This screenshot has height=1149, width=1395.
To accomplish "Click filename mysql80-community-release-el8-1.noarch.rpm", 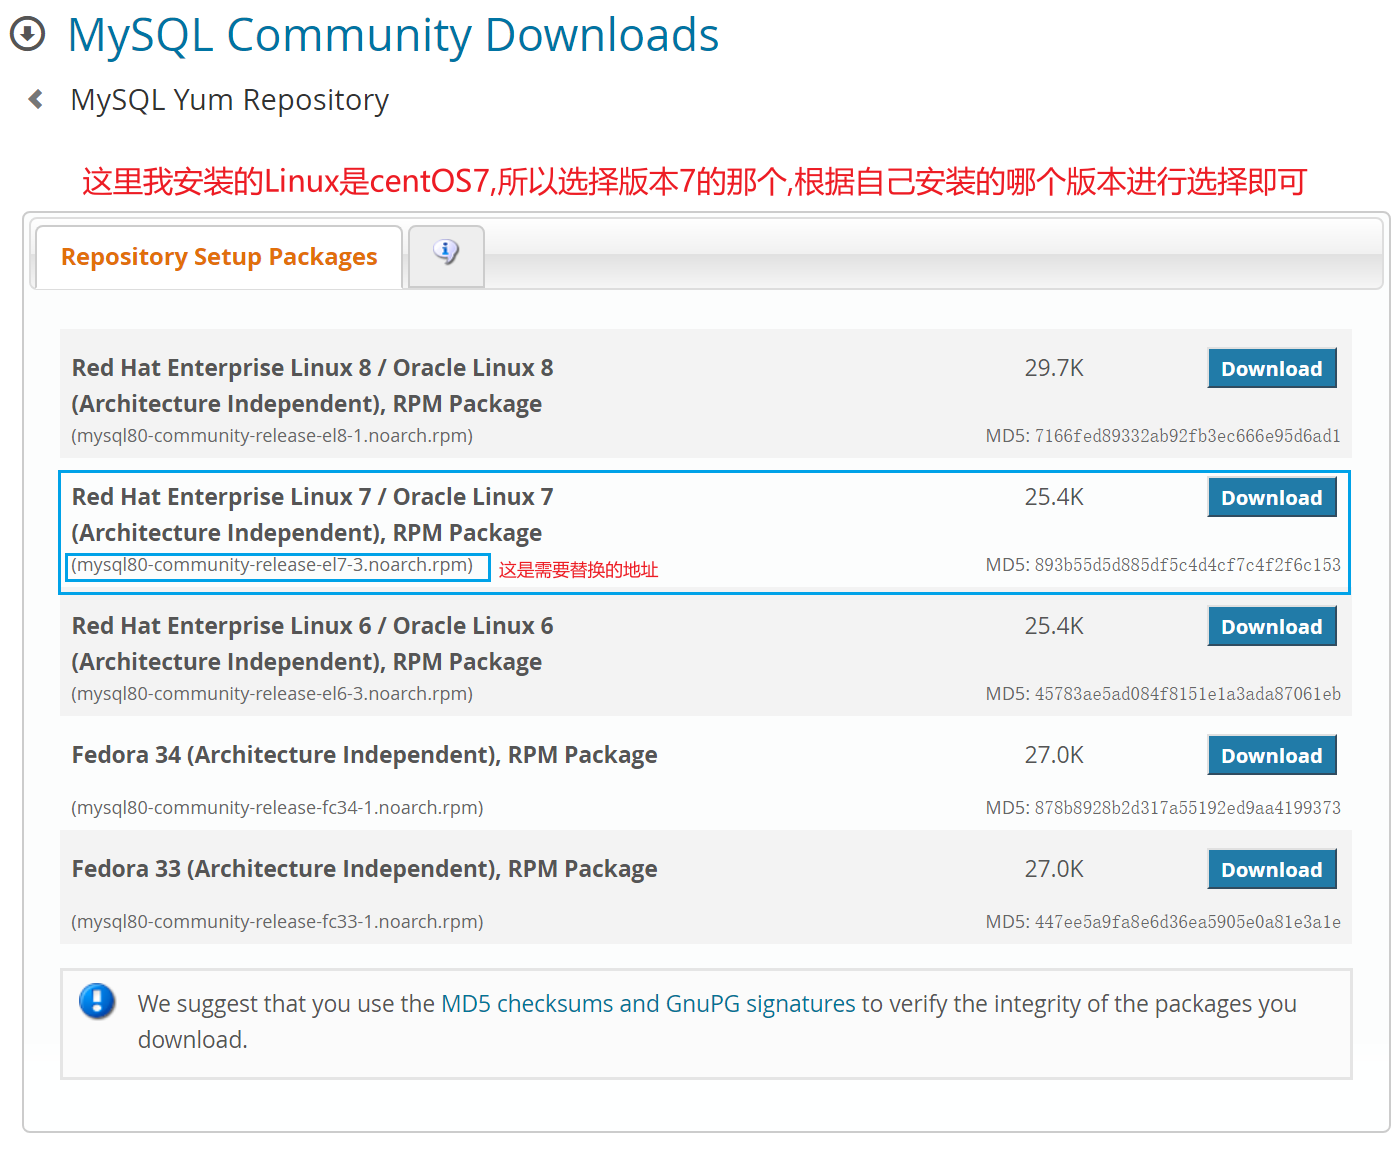I will coord(272,436).
